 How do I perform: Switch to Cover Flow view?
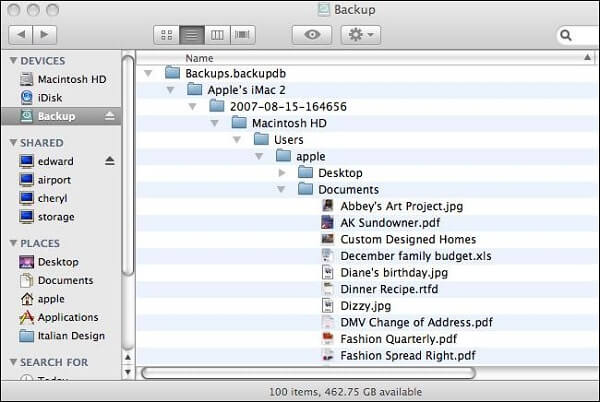click(x=243, y=35)
